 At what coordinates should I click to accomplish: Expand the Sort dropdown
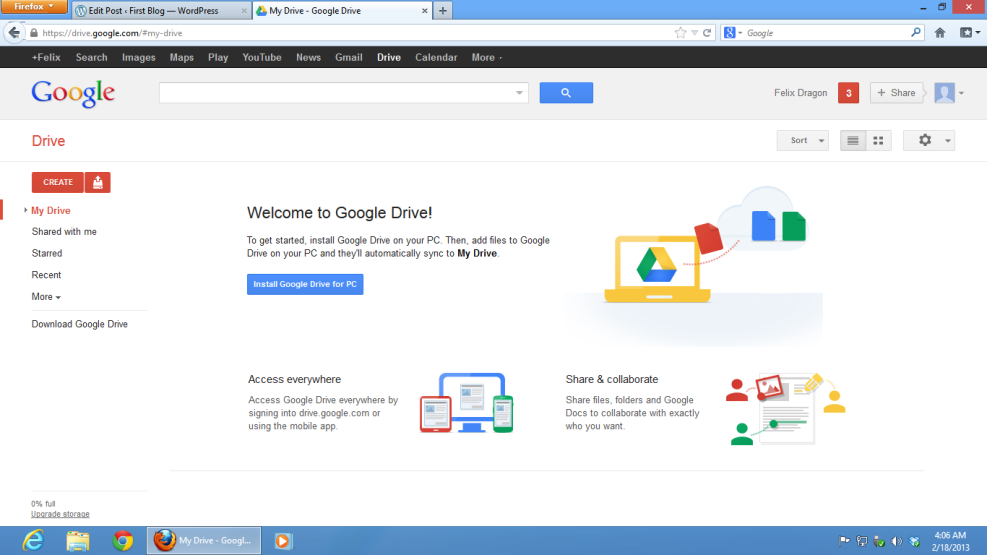803,141
